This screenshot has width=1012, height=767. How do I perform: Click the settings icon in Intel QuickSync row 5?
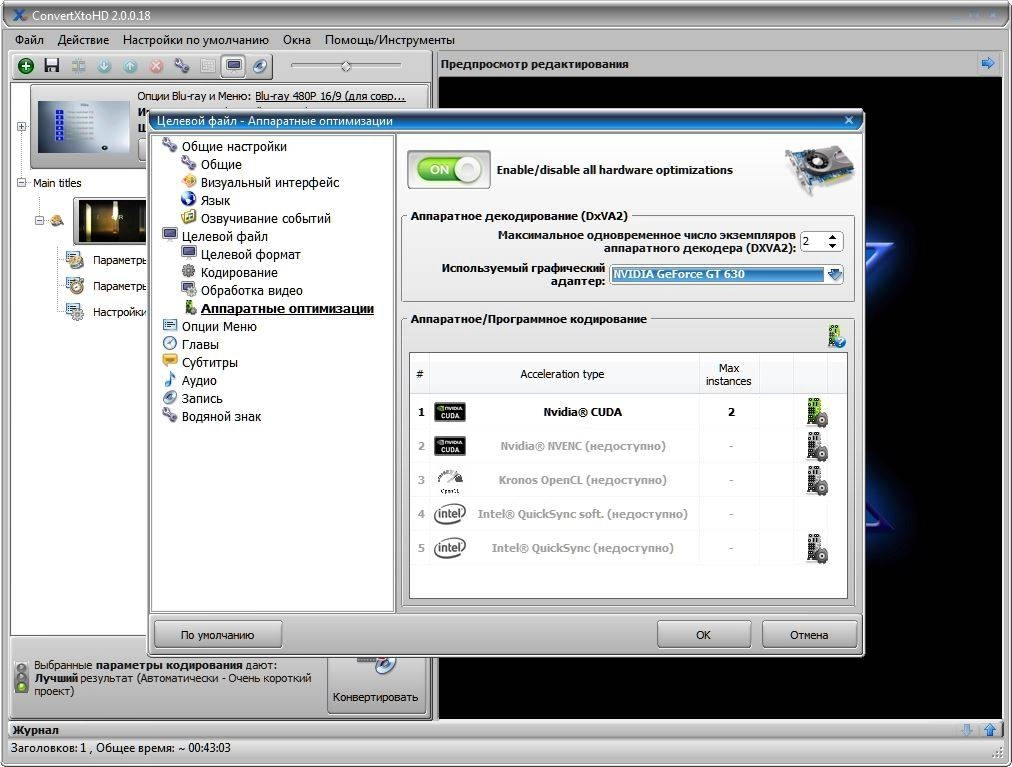(817, 548)
